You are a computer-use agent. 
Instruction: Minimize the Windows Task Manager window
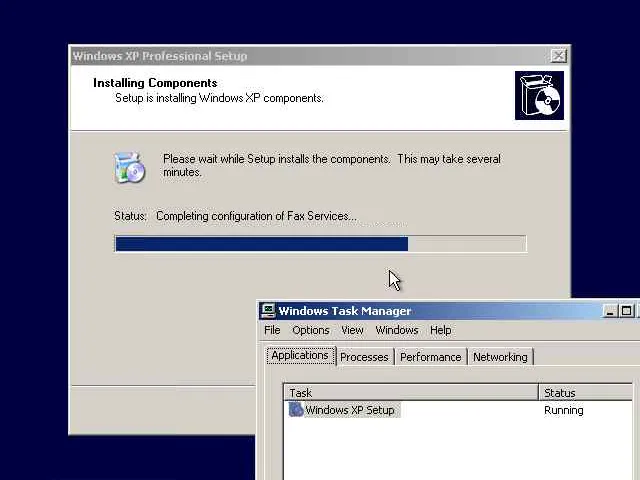pyautogui.click(x=610, y=311)
